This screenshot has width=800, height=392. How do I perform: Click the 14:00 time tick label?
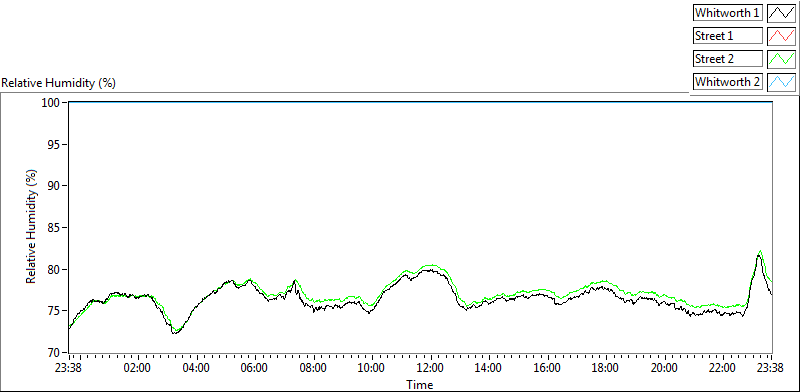pyautogui.click(x=489, y=368)
